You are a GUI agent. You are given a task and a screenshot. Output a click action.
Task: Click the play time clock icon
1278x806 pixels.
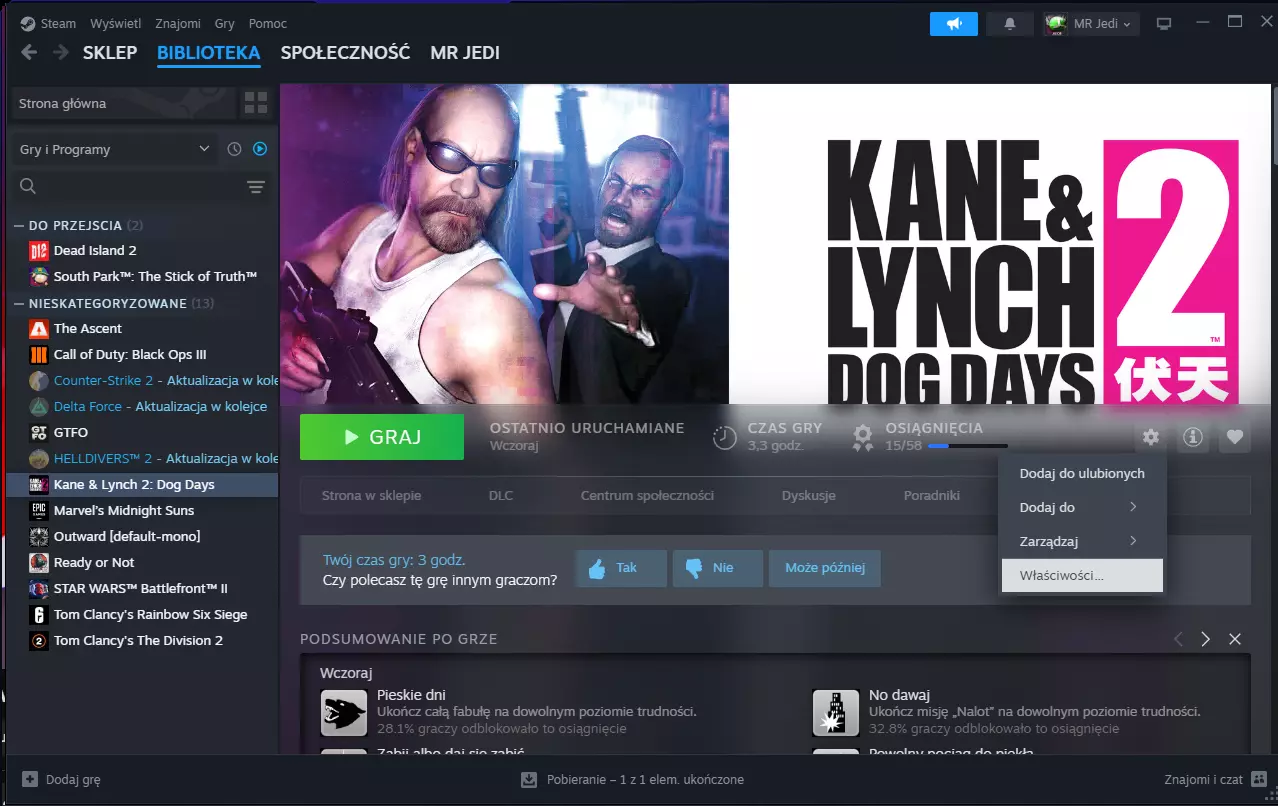pos(724,437)
